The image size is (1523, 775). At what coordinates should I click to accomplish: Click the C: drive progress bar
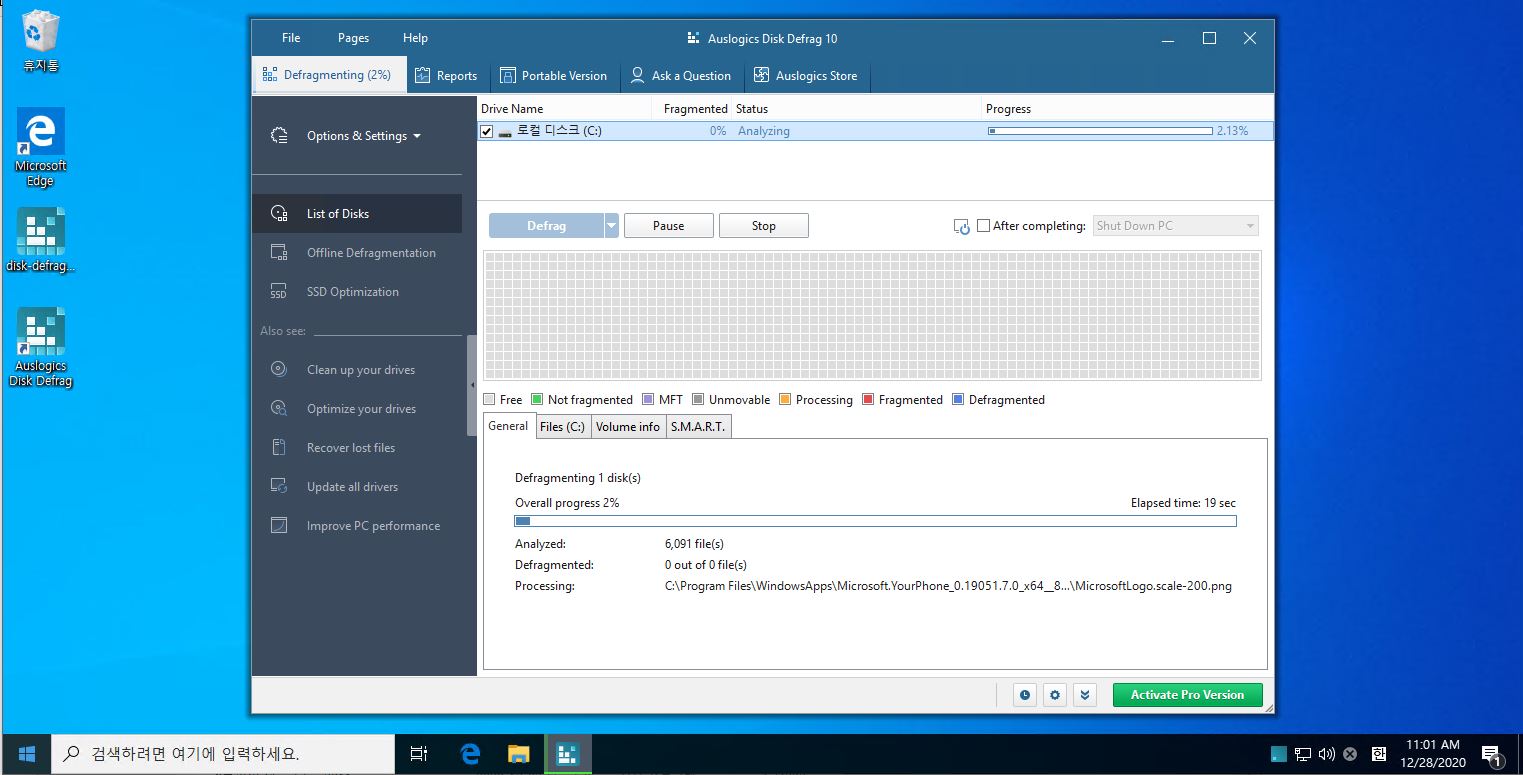(1100, 131)
